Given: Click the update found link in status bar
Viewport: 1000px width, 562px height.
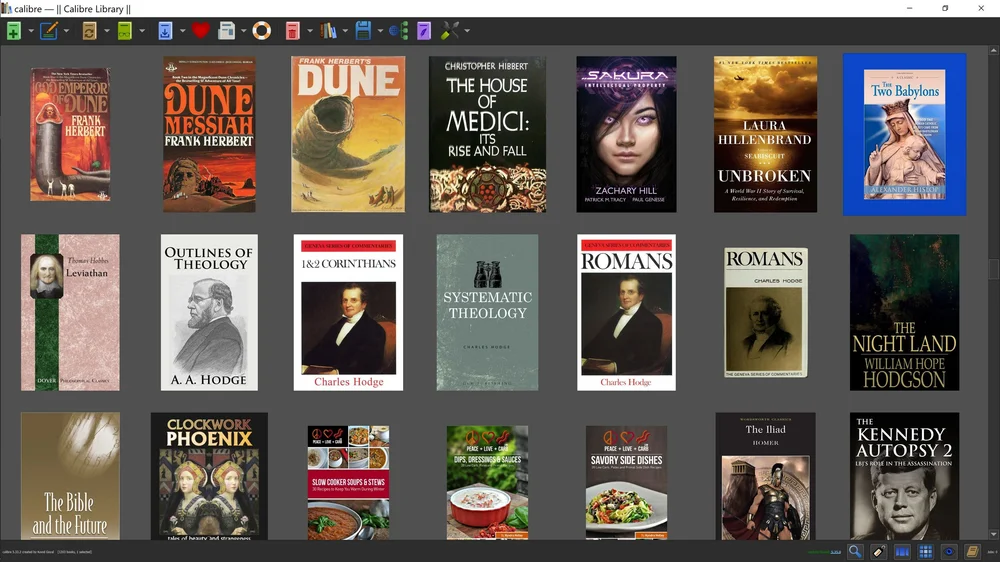Looking at the screenshot, I should pyautogui.click(x=824, y=552).
